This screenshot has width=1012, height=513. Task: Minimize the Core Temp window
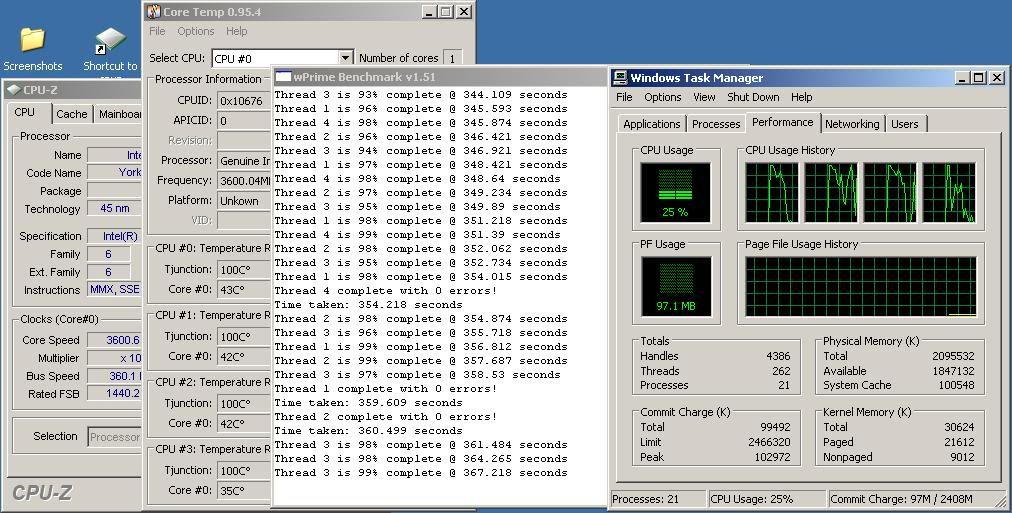430,12
